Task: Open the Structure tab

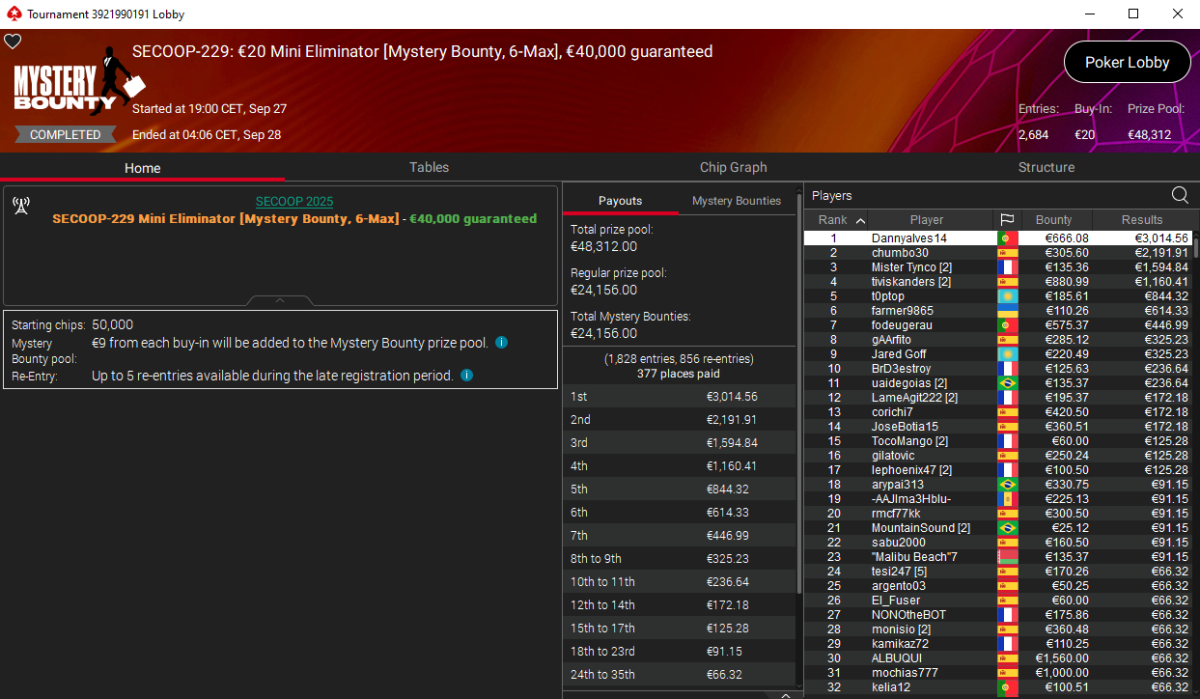Action: tap(1046, 167)
